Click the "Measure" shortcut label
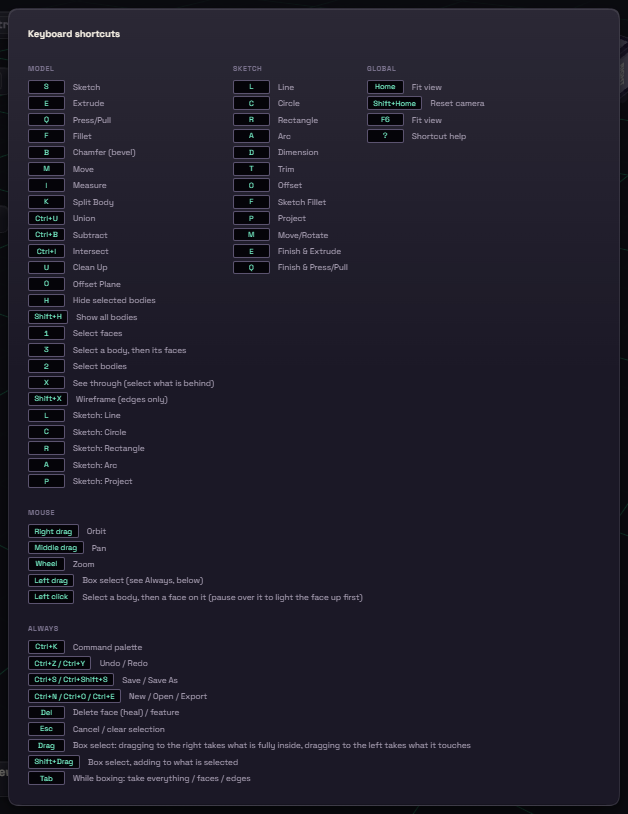Screen dimensions: 628x814 89,185
